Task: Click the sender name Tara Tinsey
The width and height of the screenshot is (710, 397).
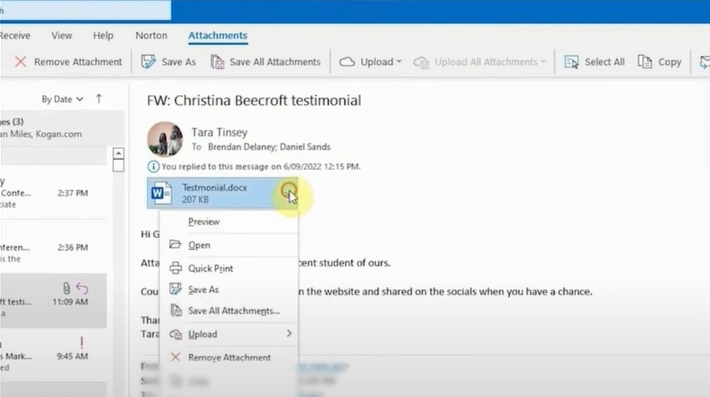Action: [x=219, y=132]
